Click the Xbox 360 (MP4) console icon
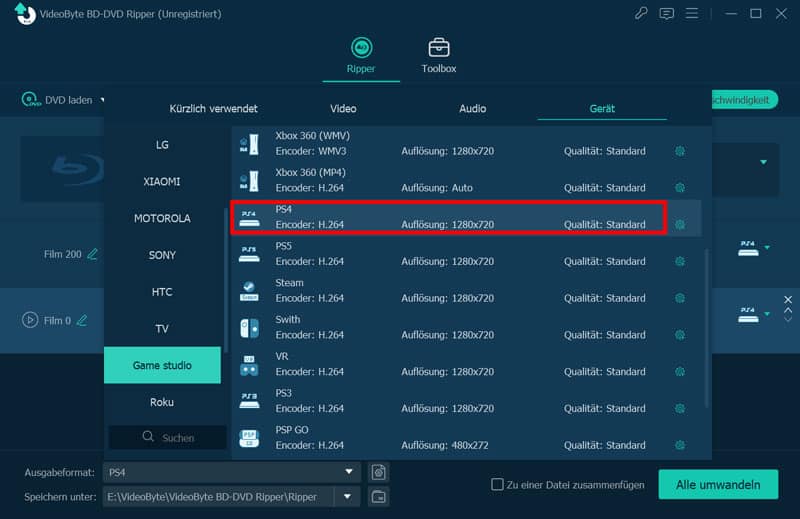Viewport: 800px width, 519px height. [x=249, y=181]
